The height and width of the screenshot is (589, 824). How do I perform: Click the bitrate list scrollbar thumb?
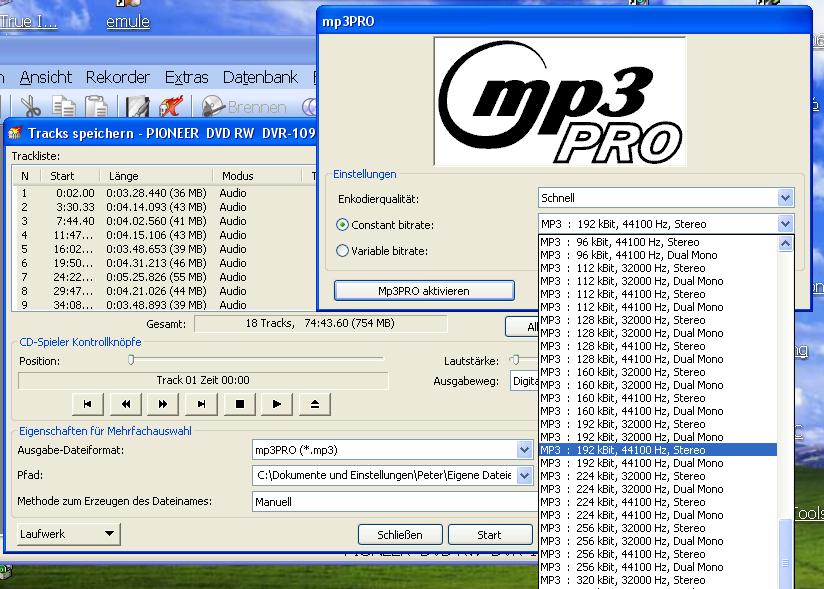click(x=785, y=554)
